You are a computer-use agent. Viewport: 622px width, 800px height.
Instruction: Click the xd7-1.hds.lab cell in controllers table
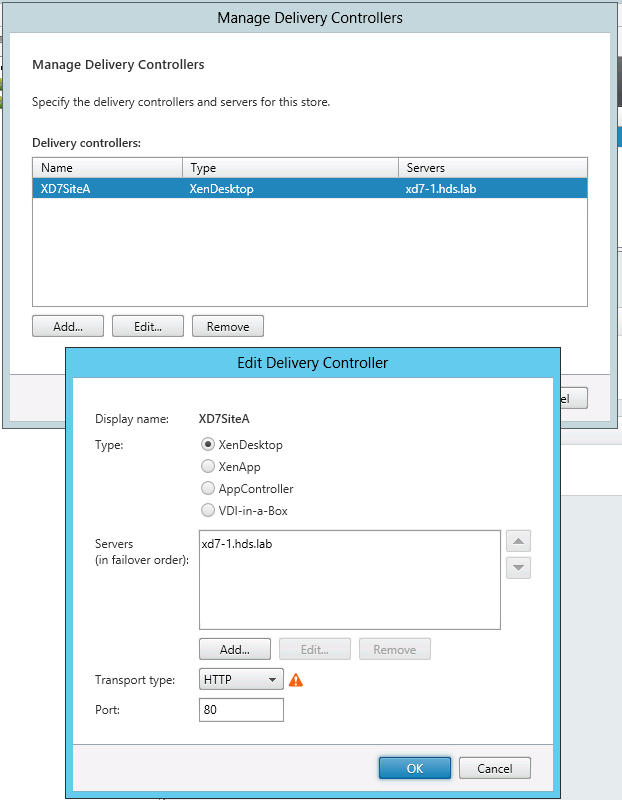(441, 189)
